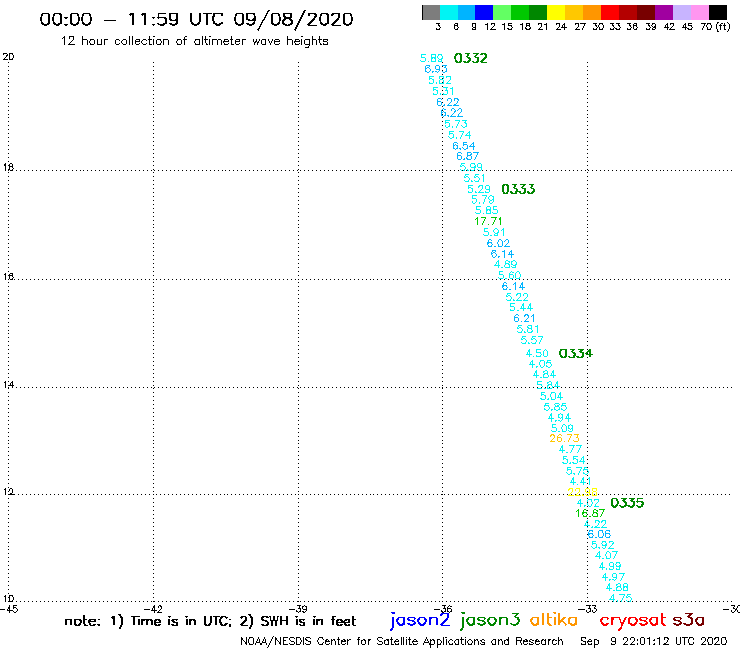The width and height of the screenshot is (740, 650).
Task: Select the 0335 time stamp label
Action: click(627, 503)
